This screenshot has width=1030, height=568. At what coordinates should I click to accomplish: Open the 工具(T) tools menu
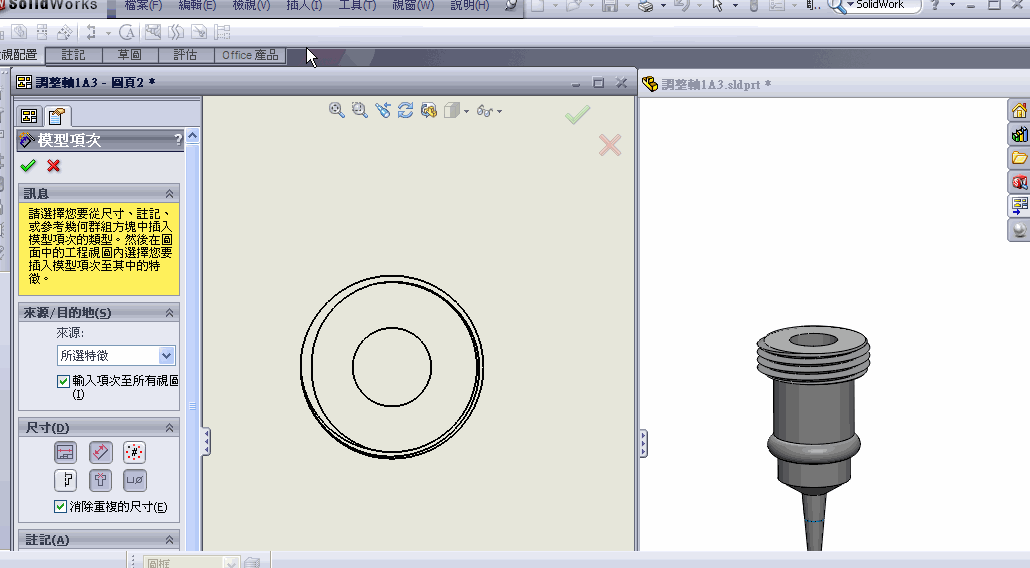(357, 6)
